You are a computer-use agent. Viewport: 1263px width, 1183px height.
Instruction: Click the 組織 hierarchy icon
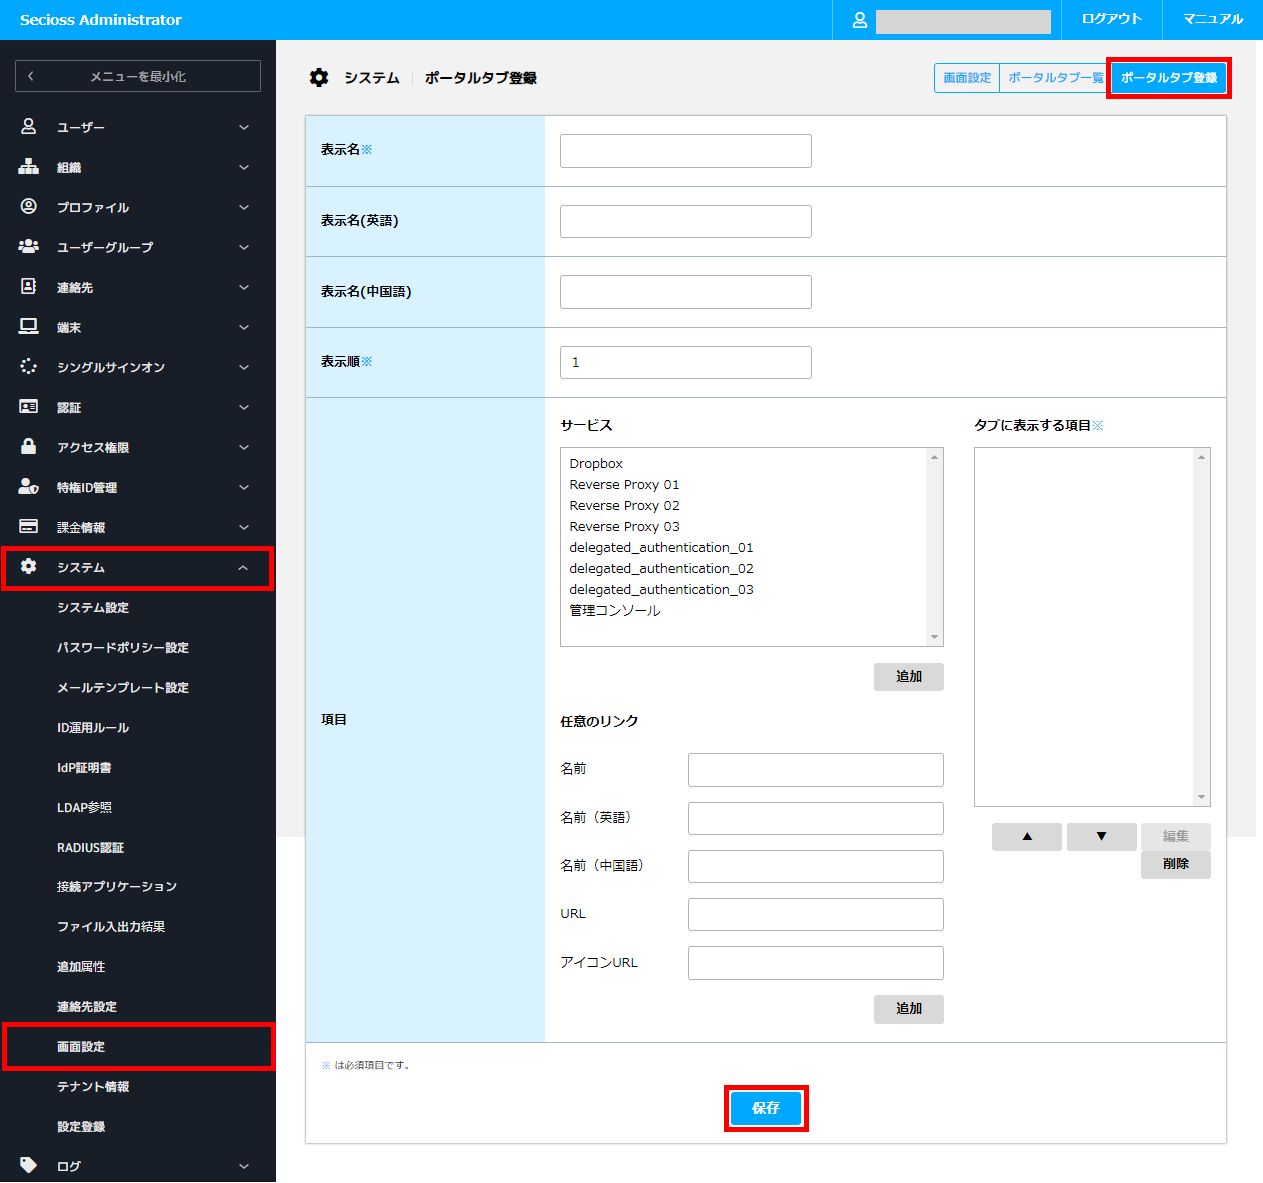pos(28,167)
